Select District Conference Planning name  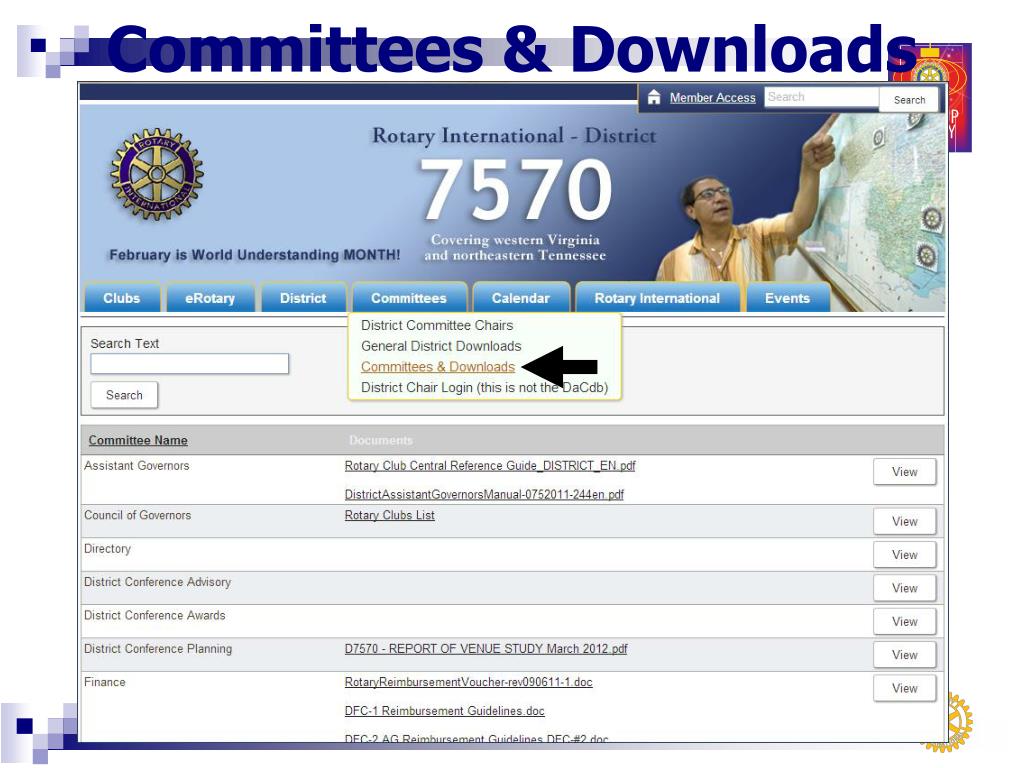coord(157,648)
